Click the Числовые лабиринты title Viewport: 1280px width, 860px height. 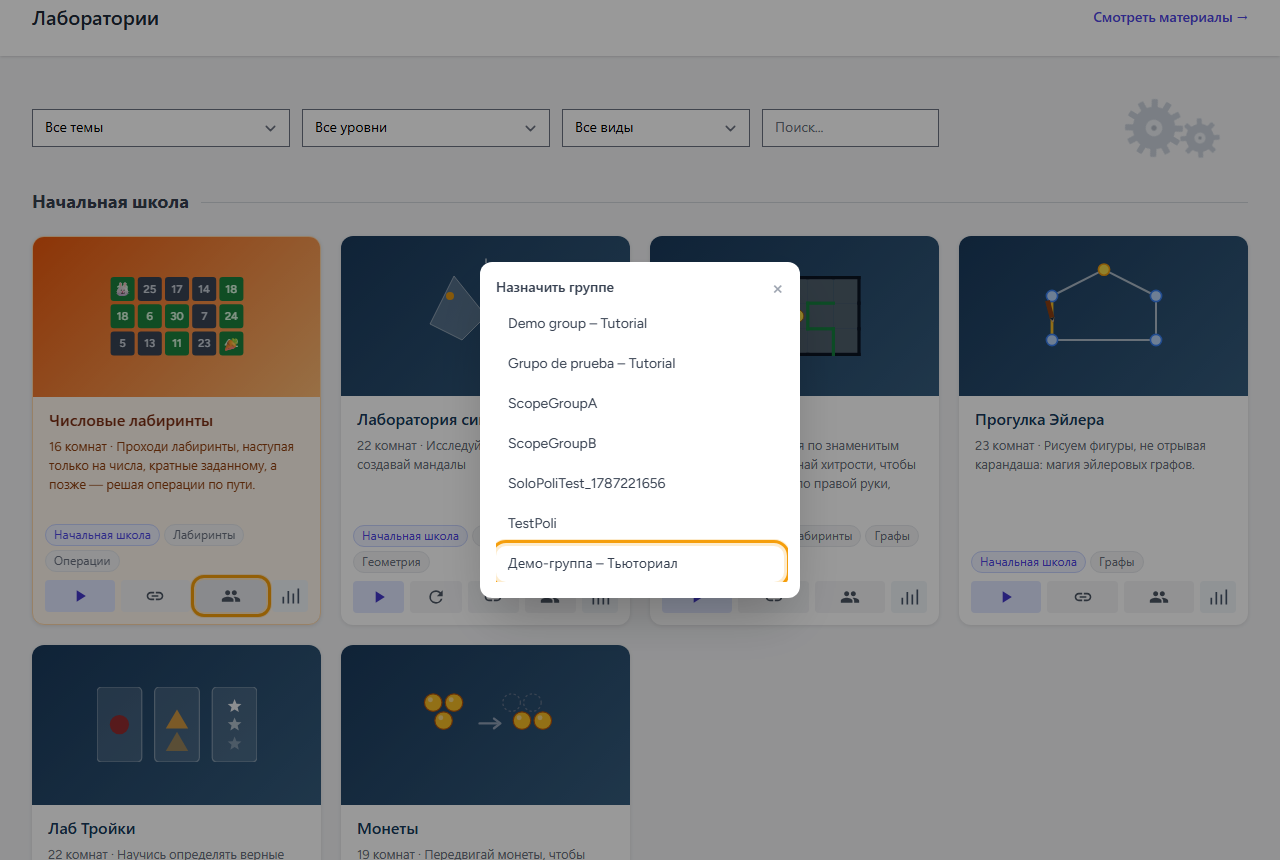(131, 421)
